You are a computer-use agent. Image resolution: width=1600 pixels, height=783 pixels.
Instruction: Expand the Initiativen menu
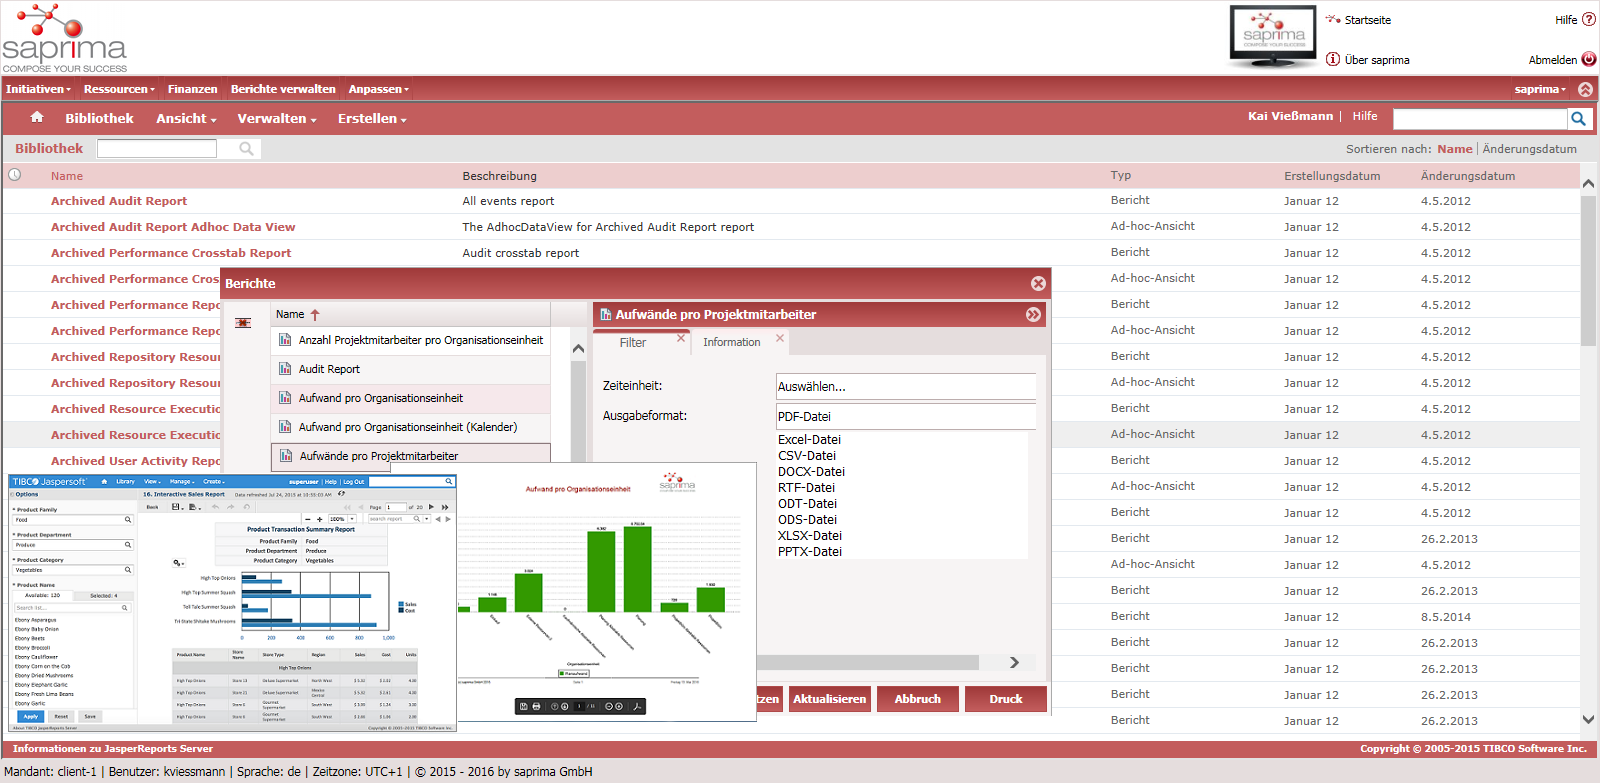tap(38, 89)
